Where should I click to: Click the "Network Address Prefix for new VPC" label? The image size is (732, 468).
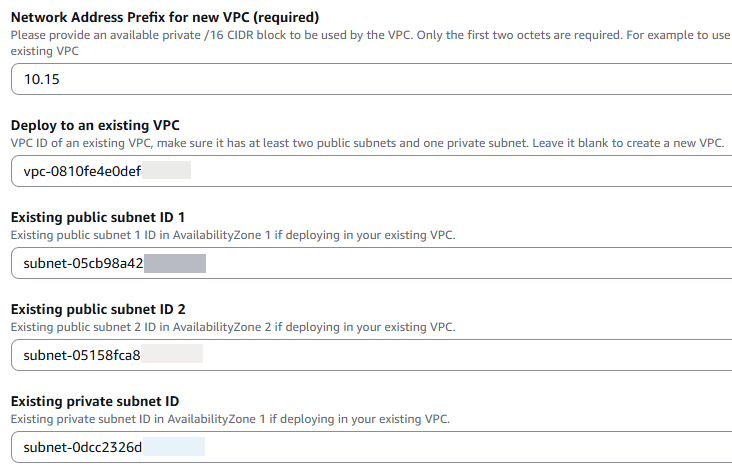point(164,17)
